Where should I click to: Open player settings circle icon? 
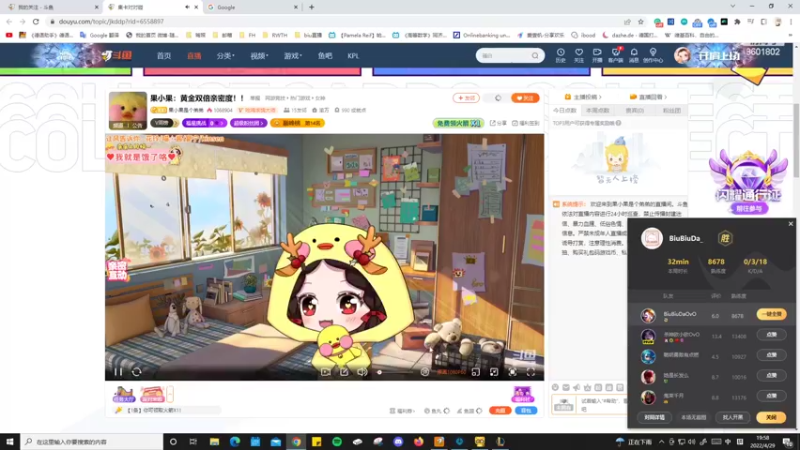point(424,372)
